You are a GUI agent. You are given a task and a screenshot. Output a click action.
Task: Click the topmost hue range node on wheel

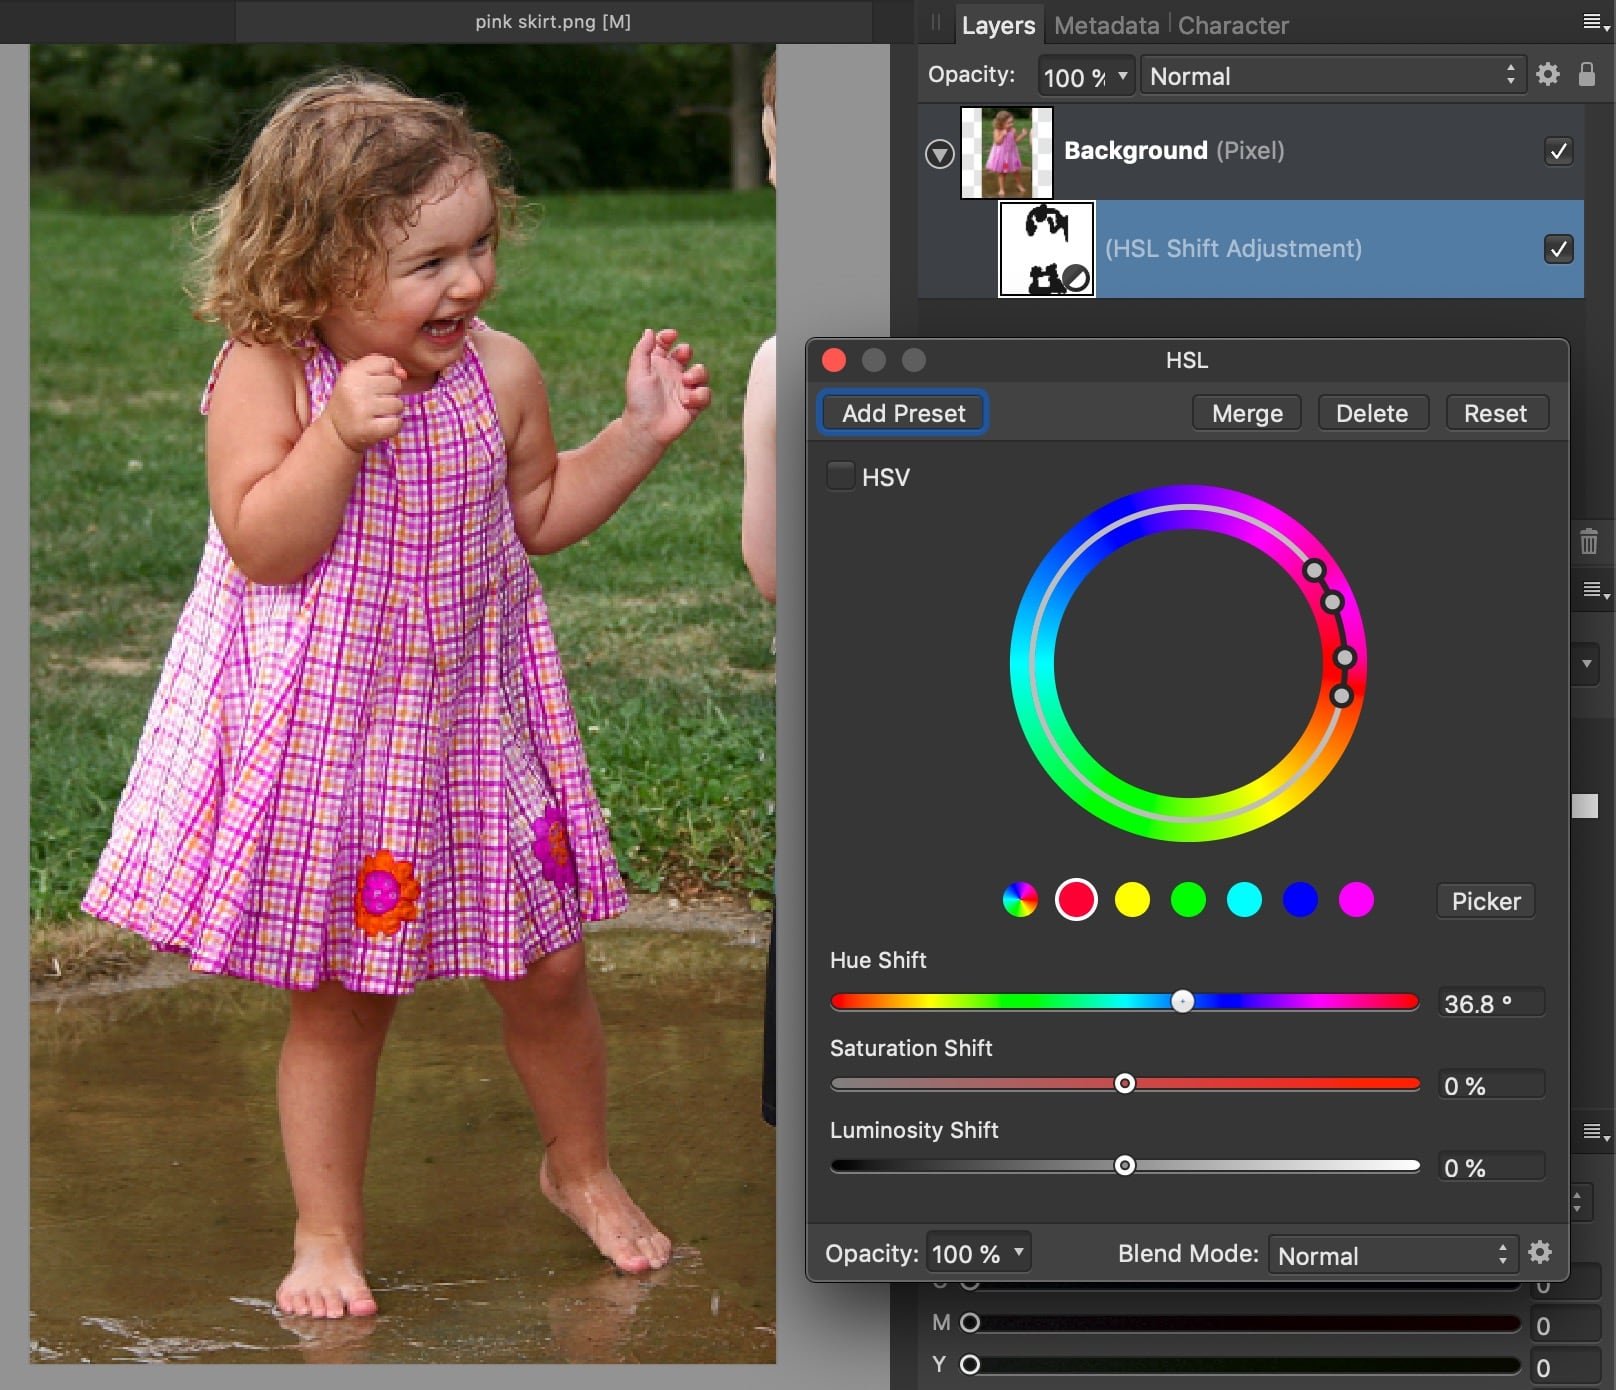point(1314,570)
